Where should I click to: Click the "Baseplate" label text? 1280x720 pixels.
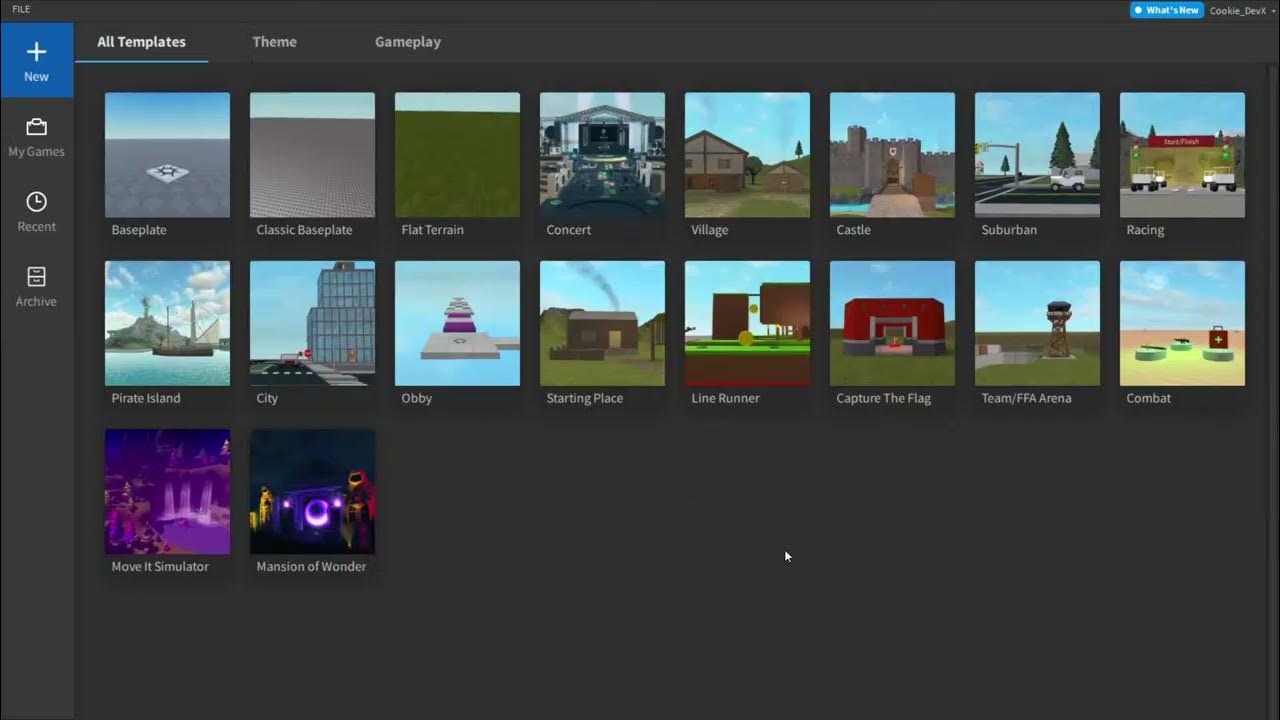(139, 230)
